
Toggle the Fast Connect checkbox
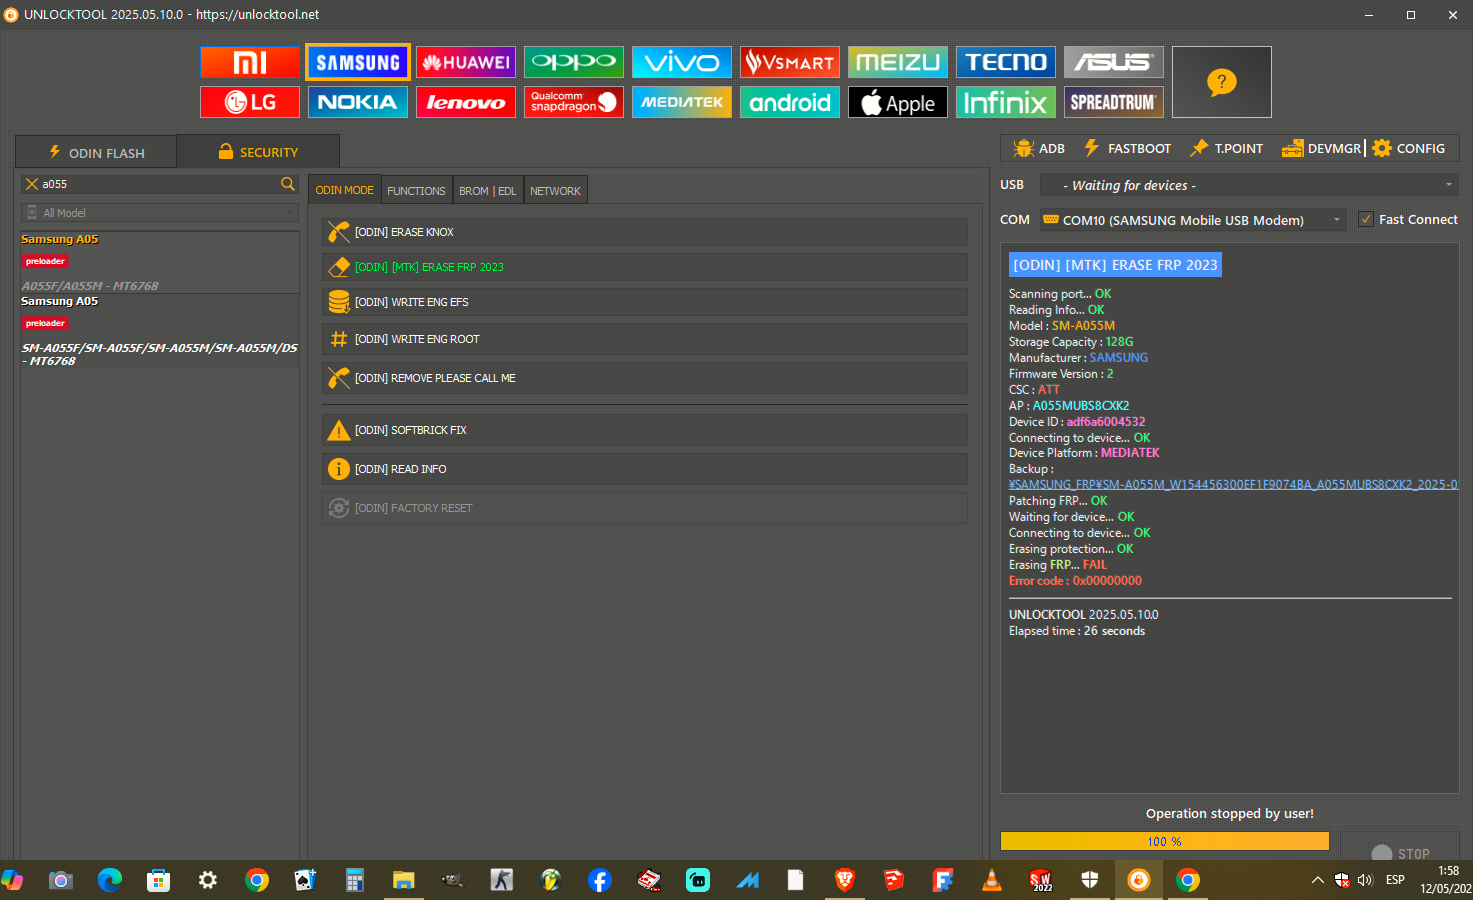coord(1366,220)
